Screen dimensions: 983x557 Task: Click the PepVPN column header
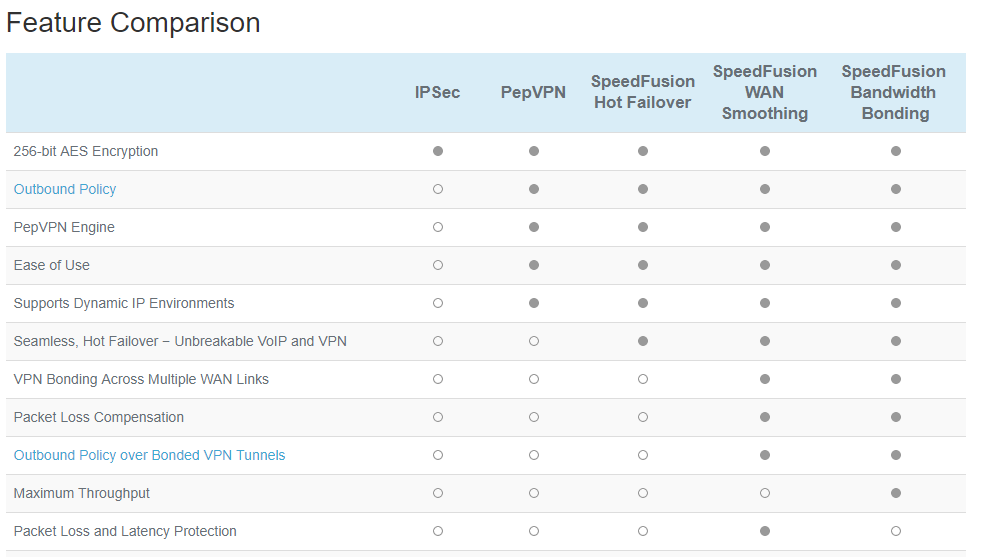tap(533, 92)
